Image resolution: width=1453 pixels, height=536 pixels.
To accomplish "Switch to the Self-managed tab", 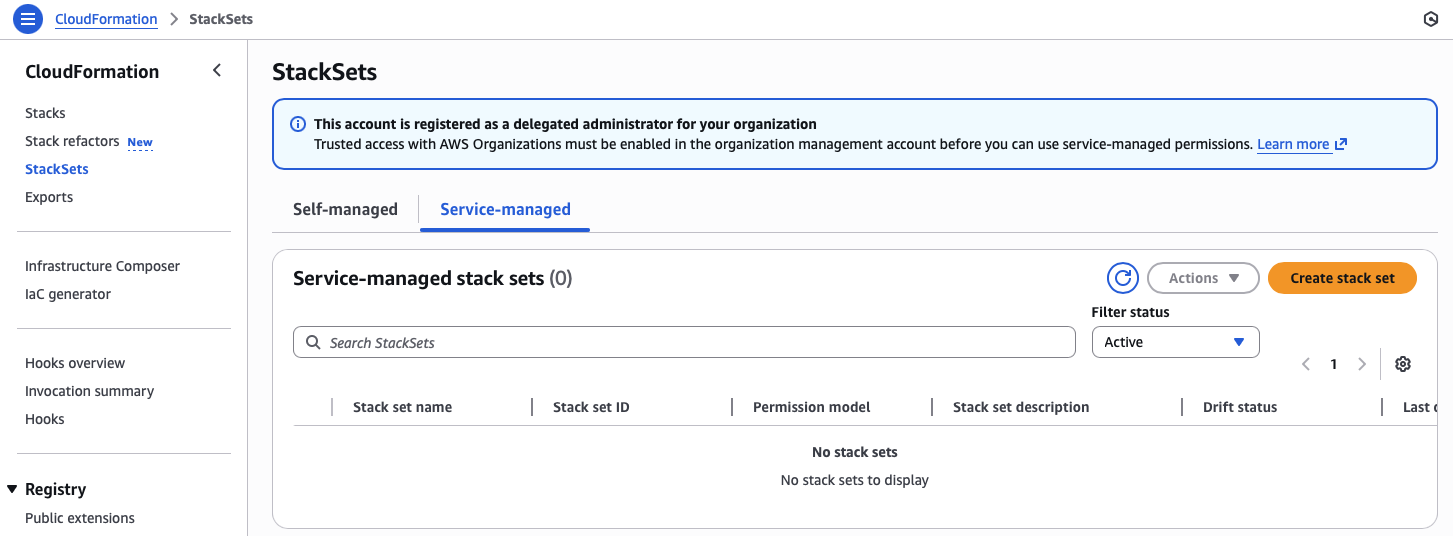I will pyautogui.click(x=345, y=209).
